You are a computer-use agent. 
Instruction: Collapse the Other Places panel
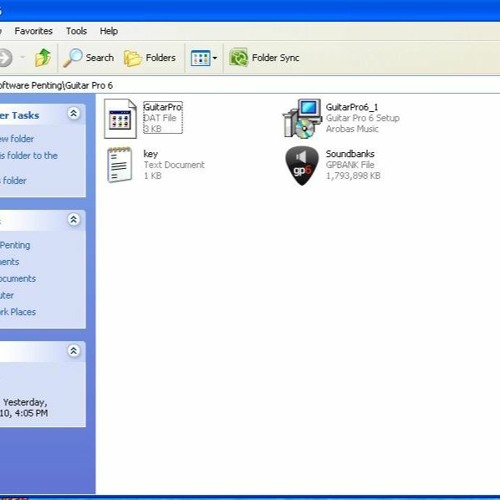click(73, 219)
